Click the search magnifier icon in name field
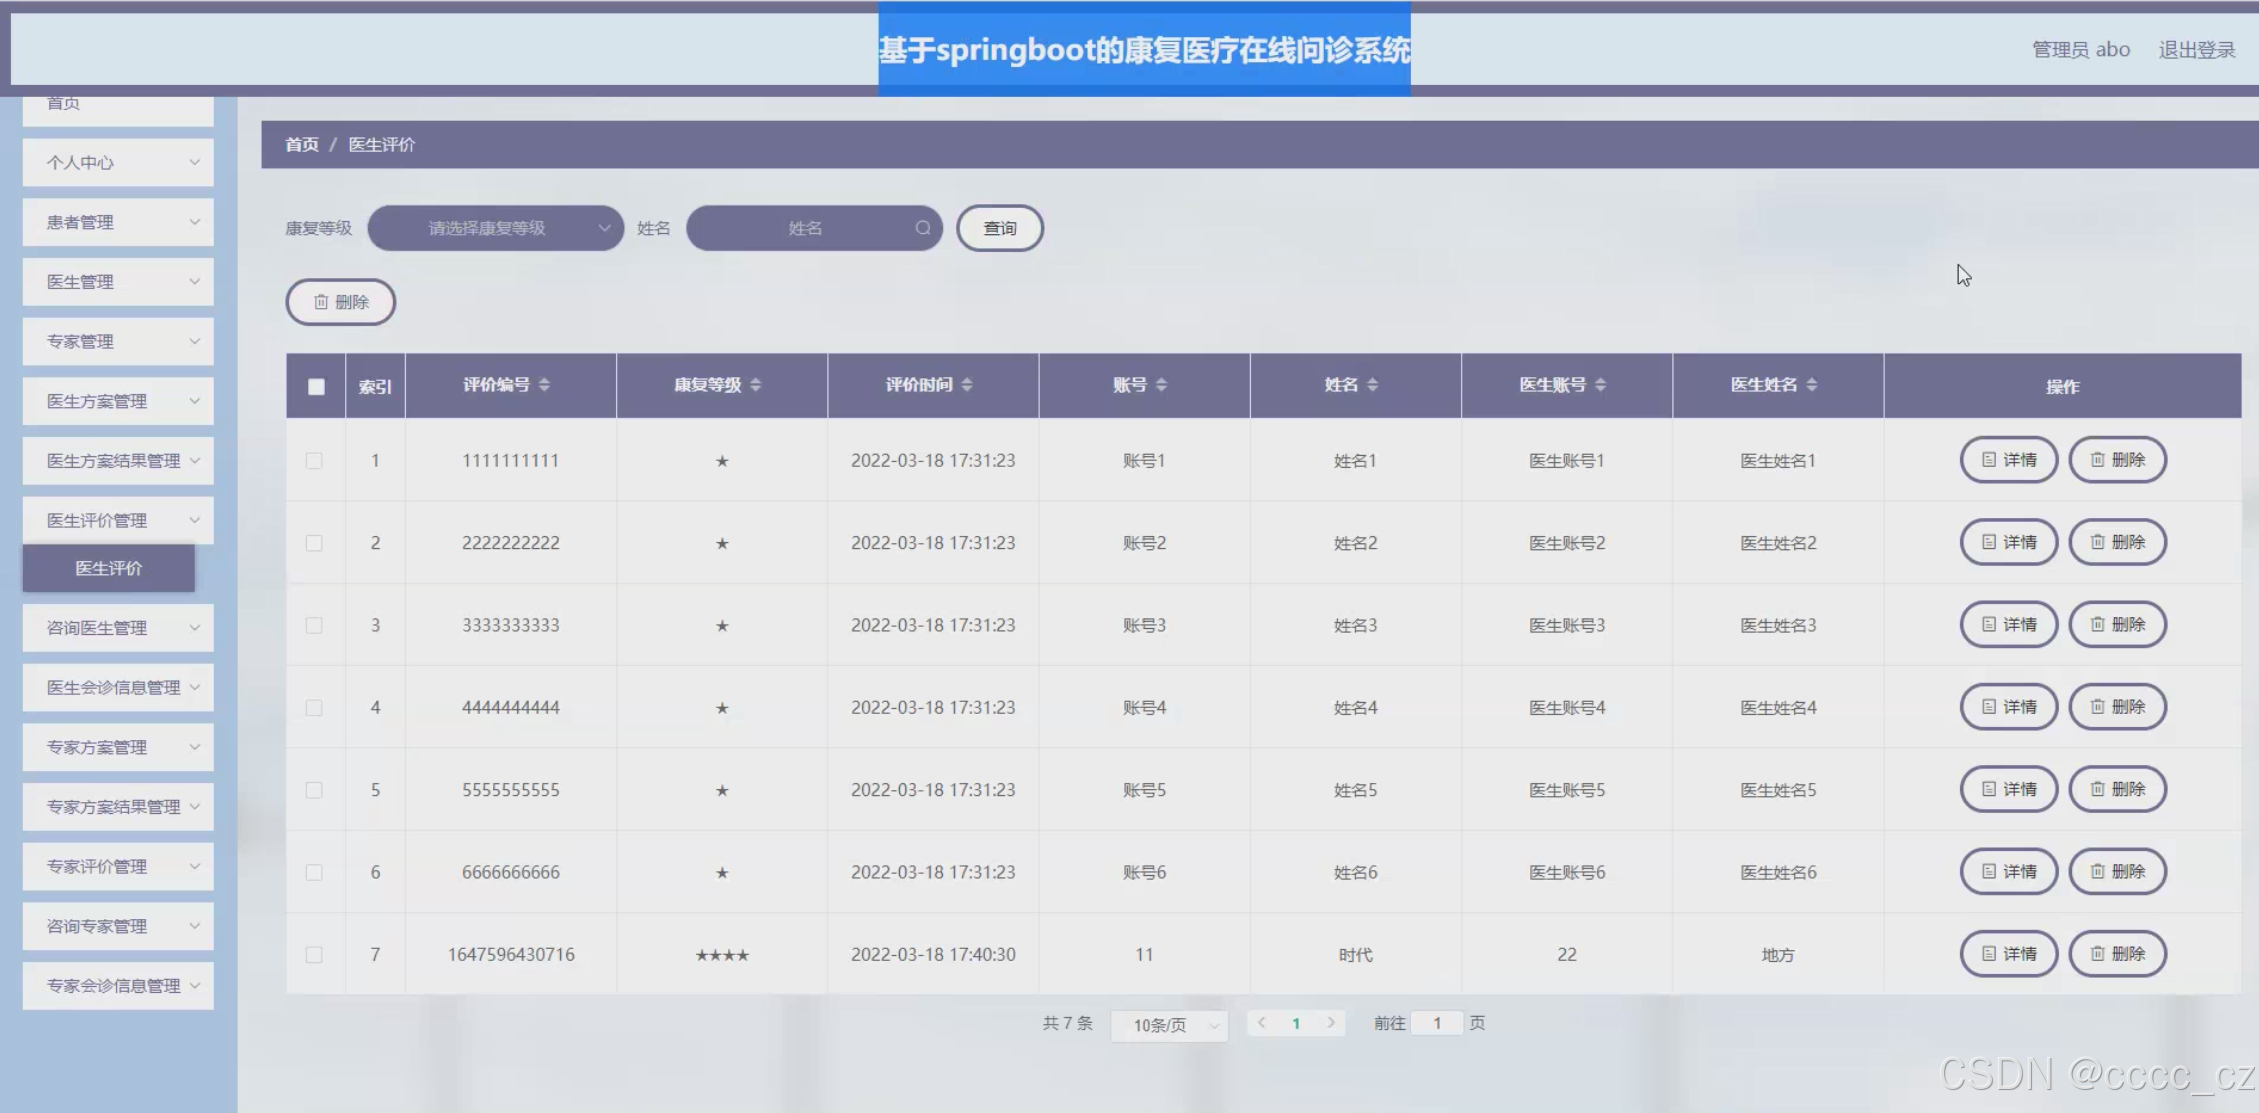This screenshot has height=1113, width=2259. coord(922,228)
